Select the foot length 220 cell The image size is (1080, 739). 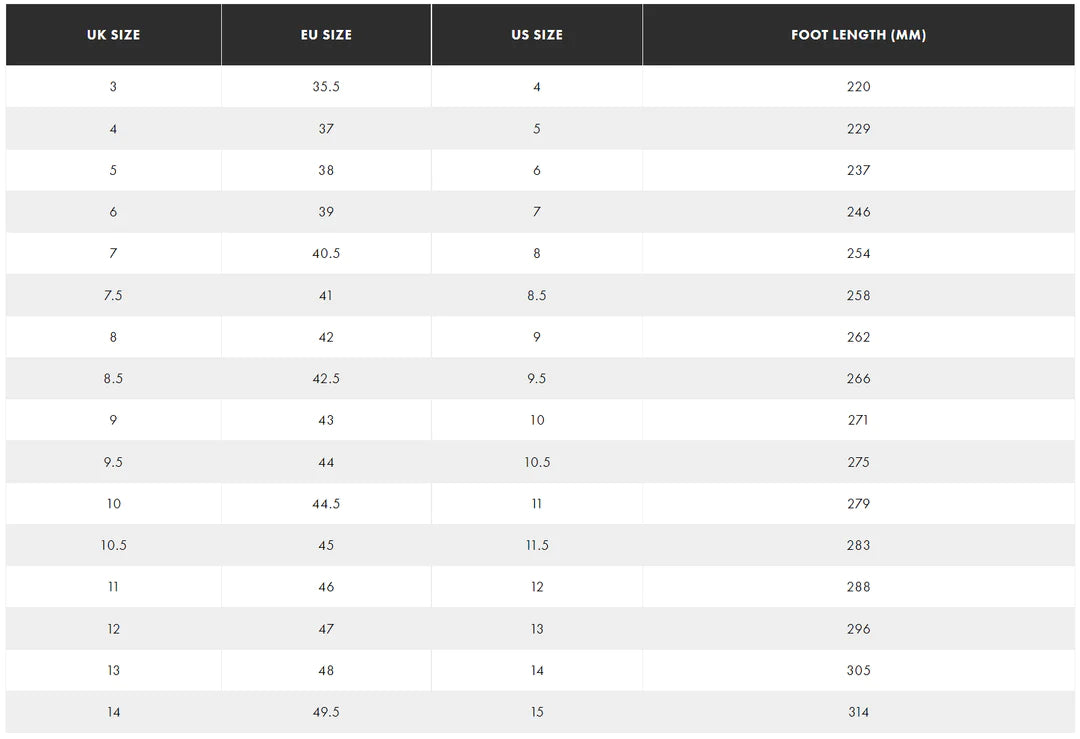pyautogui.click(x=858, y=87)
